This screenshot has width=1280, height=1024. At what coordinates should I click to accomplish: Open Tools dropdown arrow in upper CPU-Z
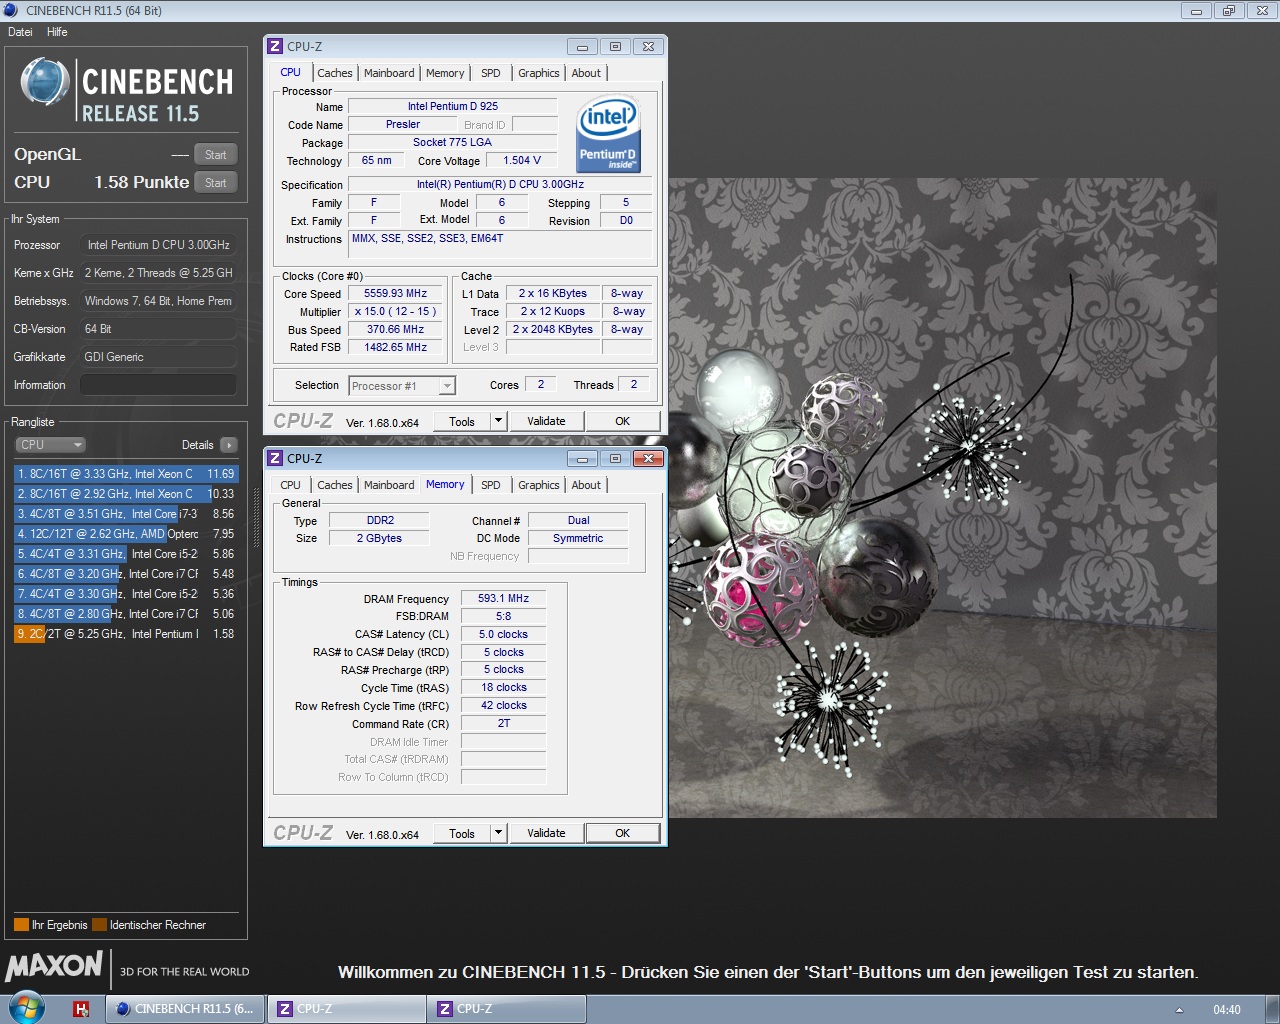click(498, 421)
